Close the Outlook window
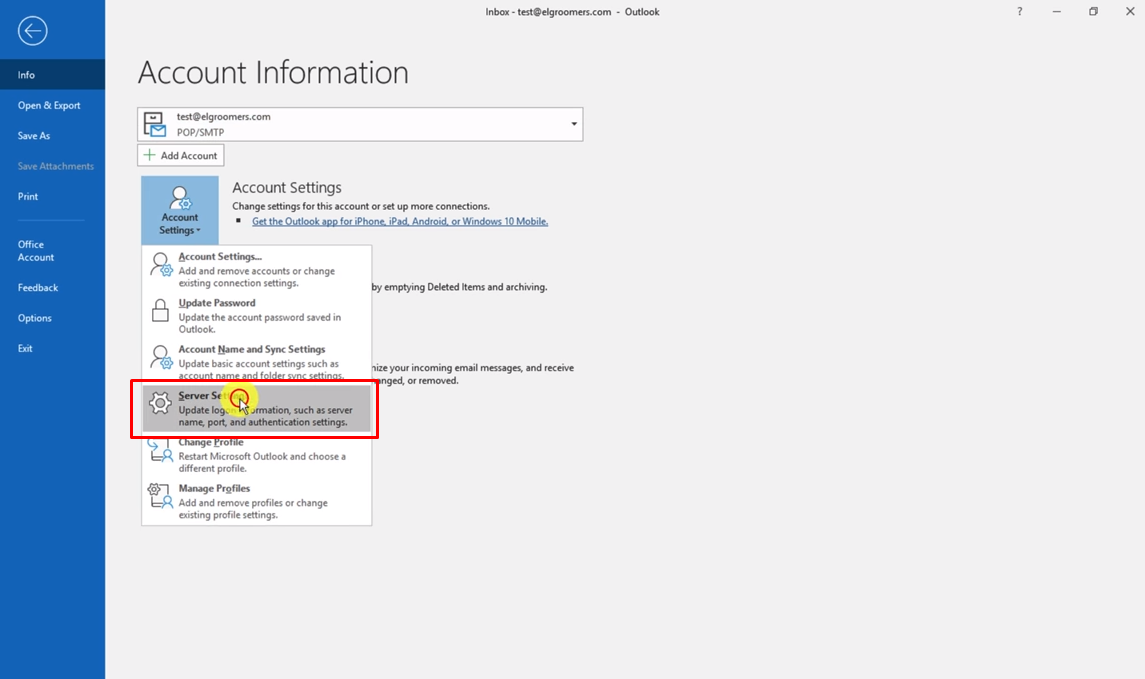This screenshot has width=1145, height=679. tap(1130, 12)
